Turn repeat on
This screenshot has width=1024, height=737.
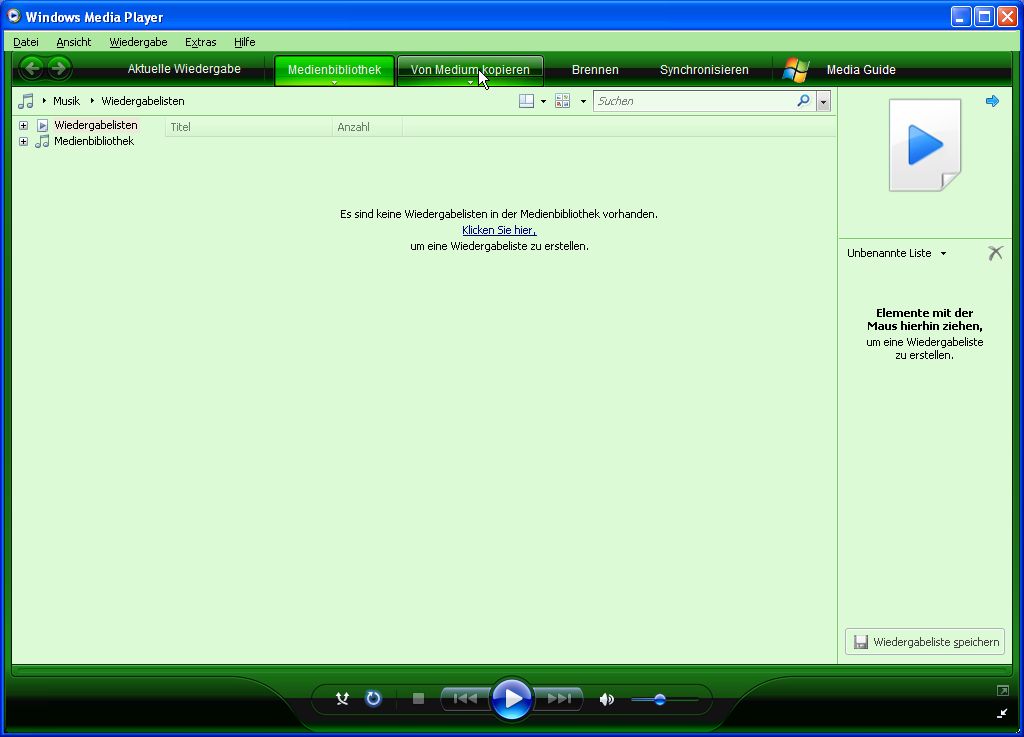[373, 699]
